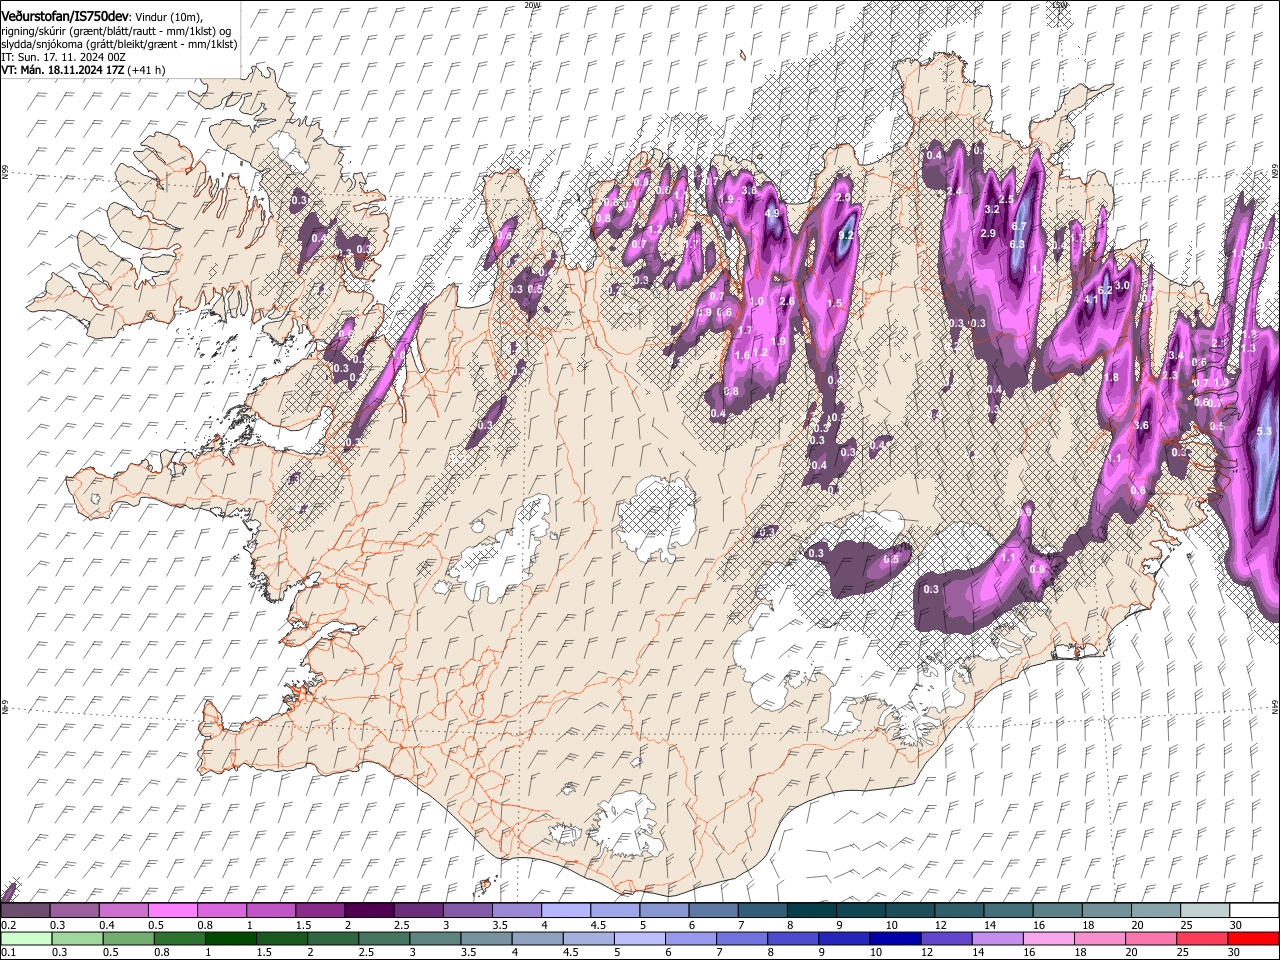The height and width of the screenshot is (960, 1280).
Task: Click the 'slydda/snjókoma' legend description line
Action: pyautogui.click(x=119, y=44)
